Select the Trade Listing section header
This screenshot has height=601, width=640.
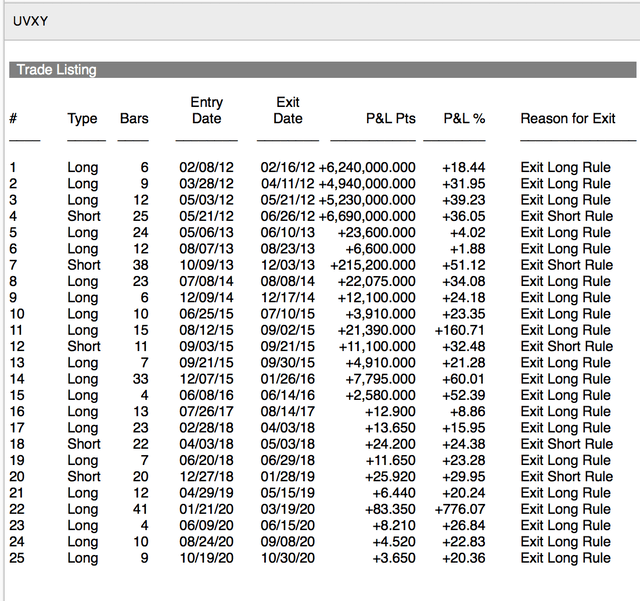tap(322, 70)
